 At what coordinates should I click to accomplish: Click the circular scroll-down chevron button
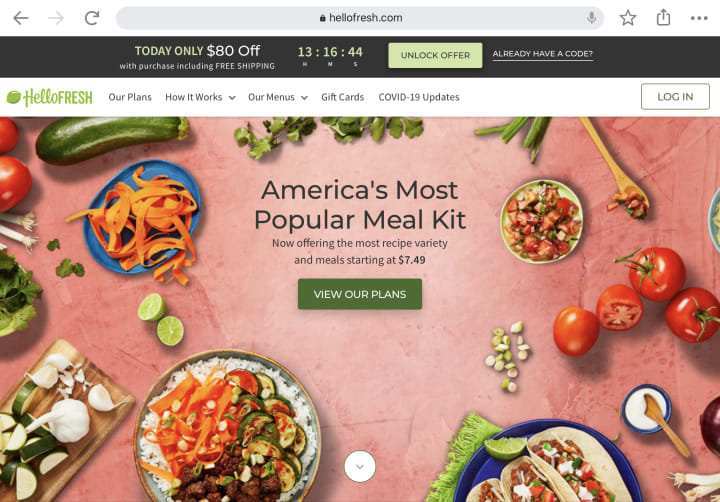tap(360, 466)
